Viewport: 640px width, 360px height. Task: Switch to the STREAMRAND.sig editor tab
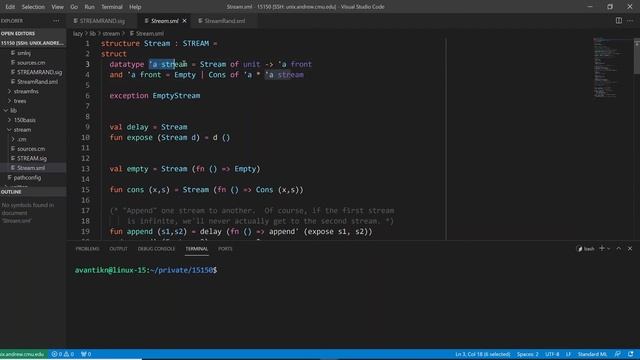pyautogui.click(x=102, y=21)
